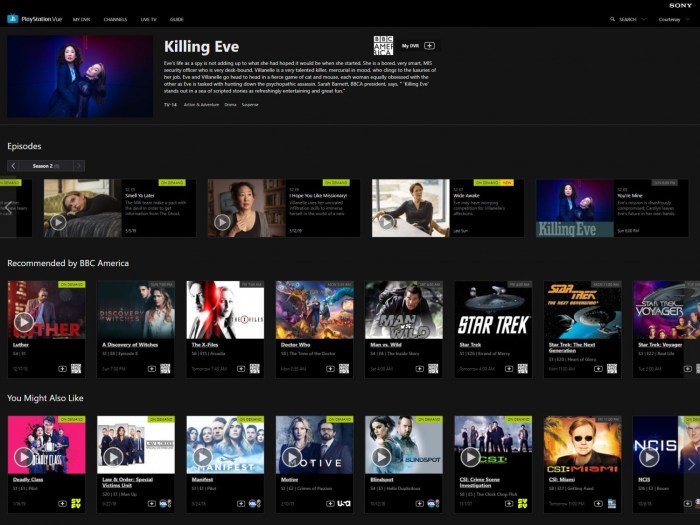Open Star Trek: The Next Generation link
Screen dimensions: 700x525
(x=572, y=347)
